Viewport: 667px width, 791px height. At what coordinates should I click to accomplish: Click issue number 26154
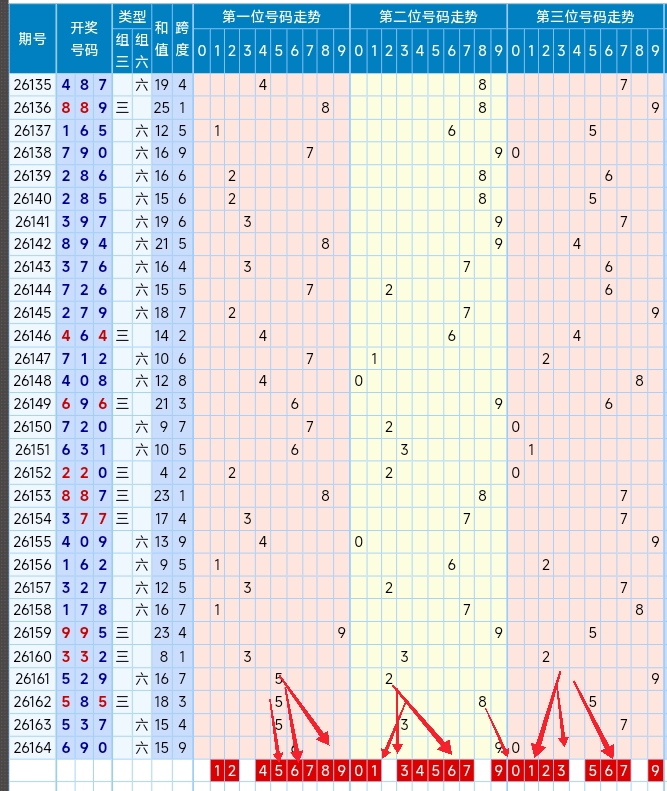[x=33, y=519]
